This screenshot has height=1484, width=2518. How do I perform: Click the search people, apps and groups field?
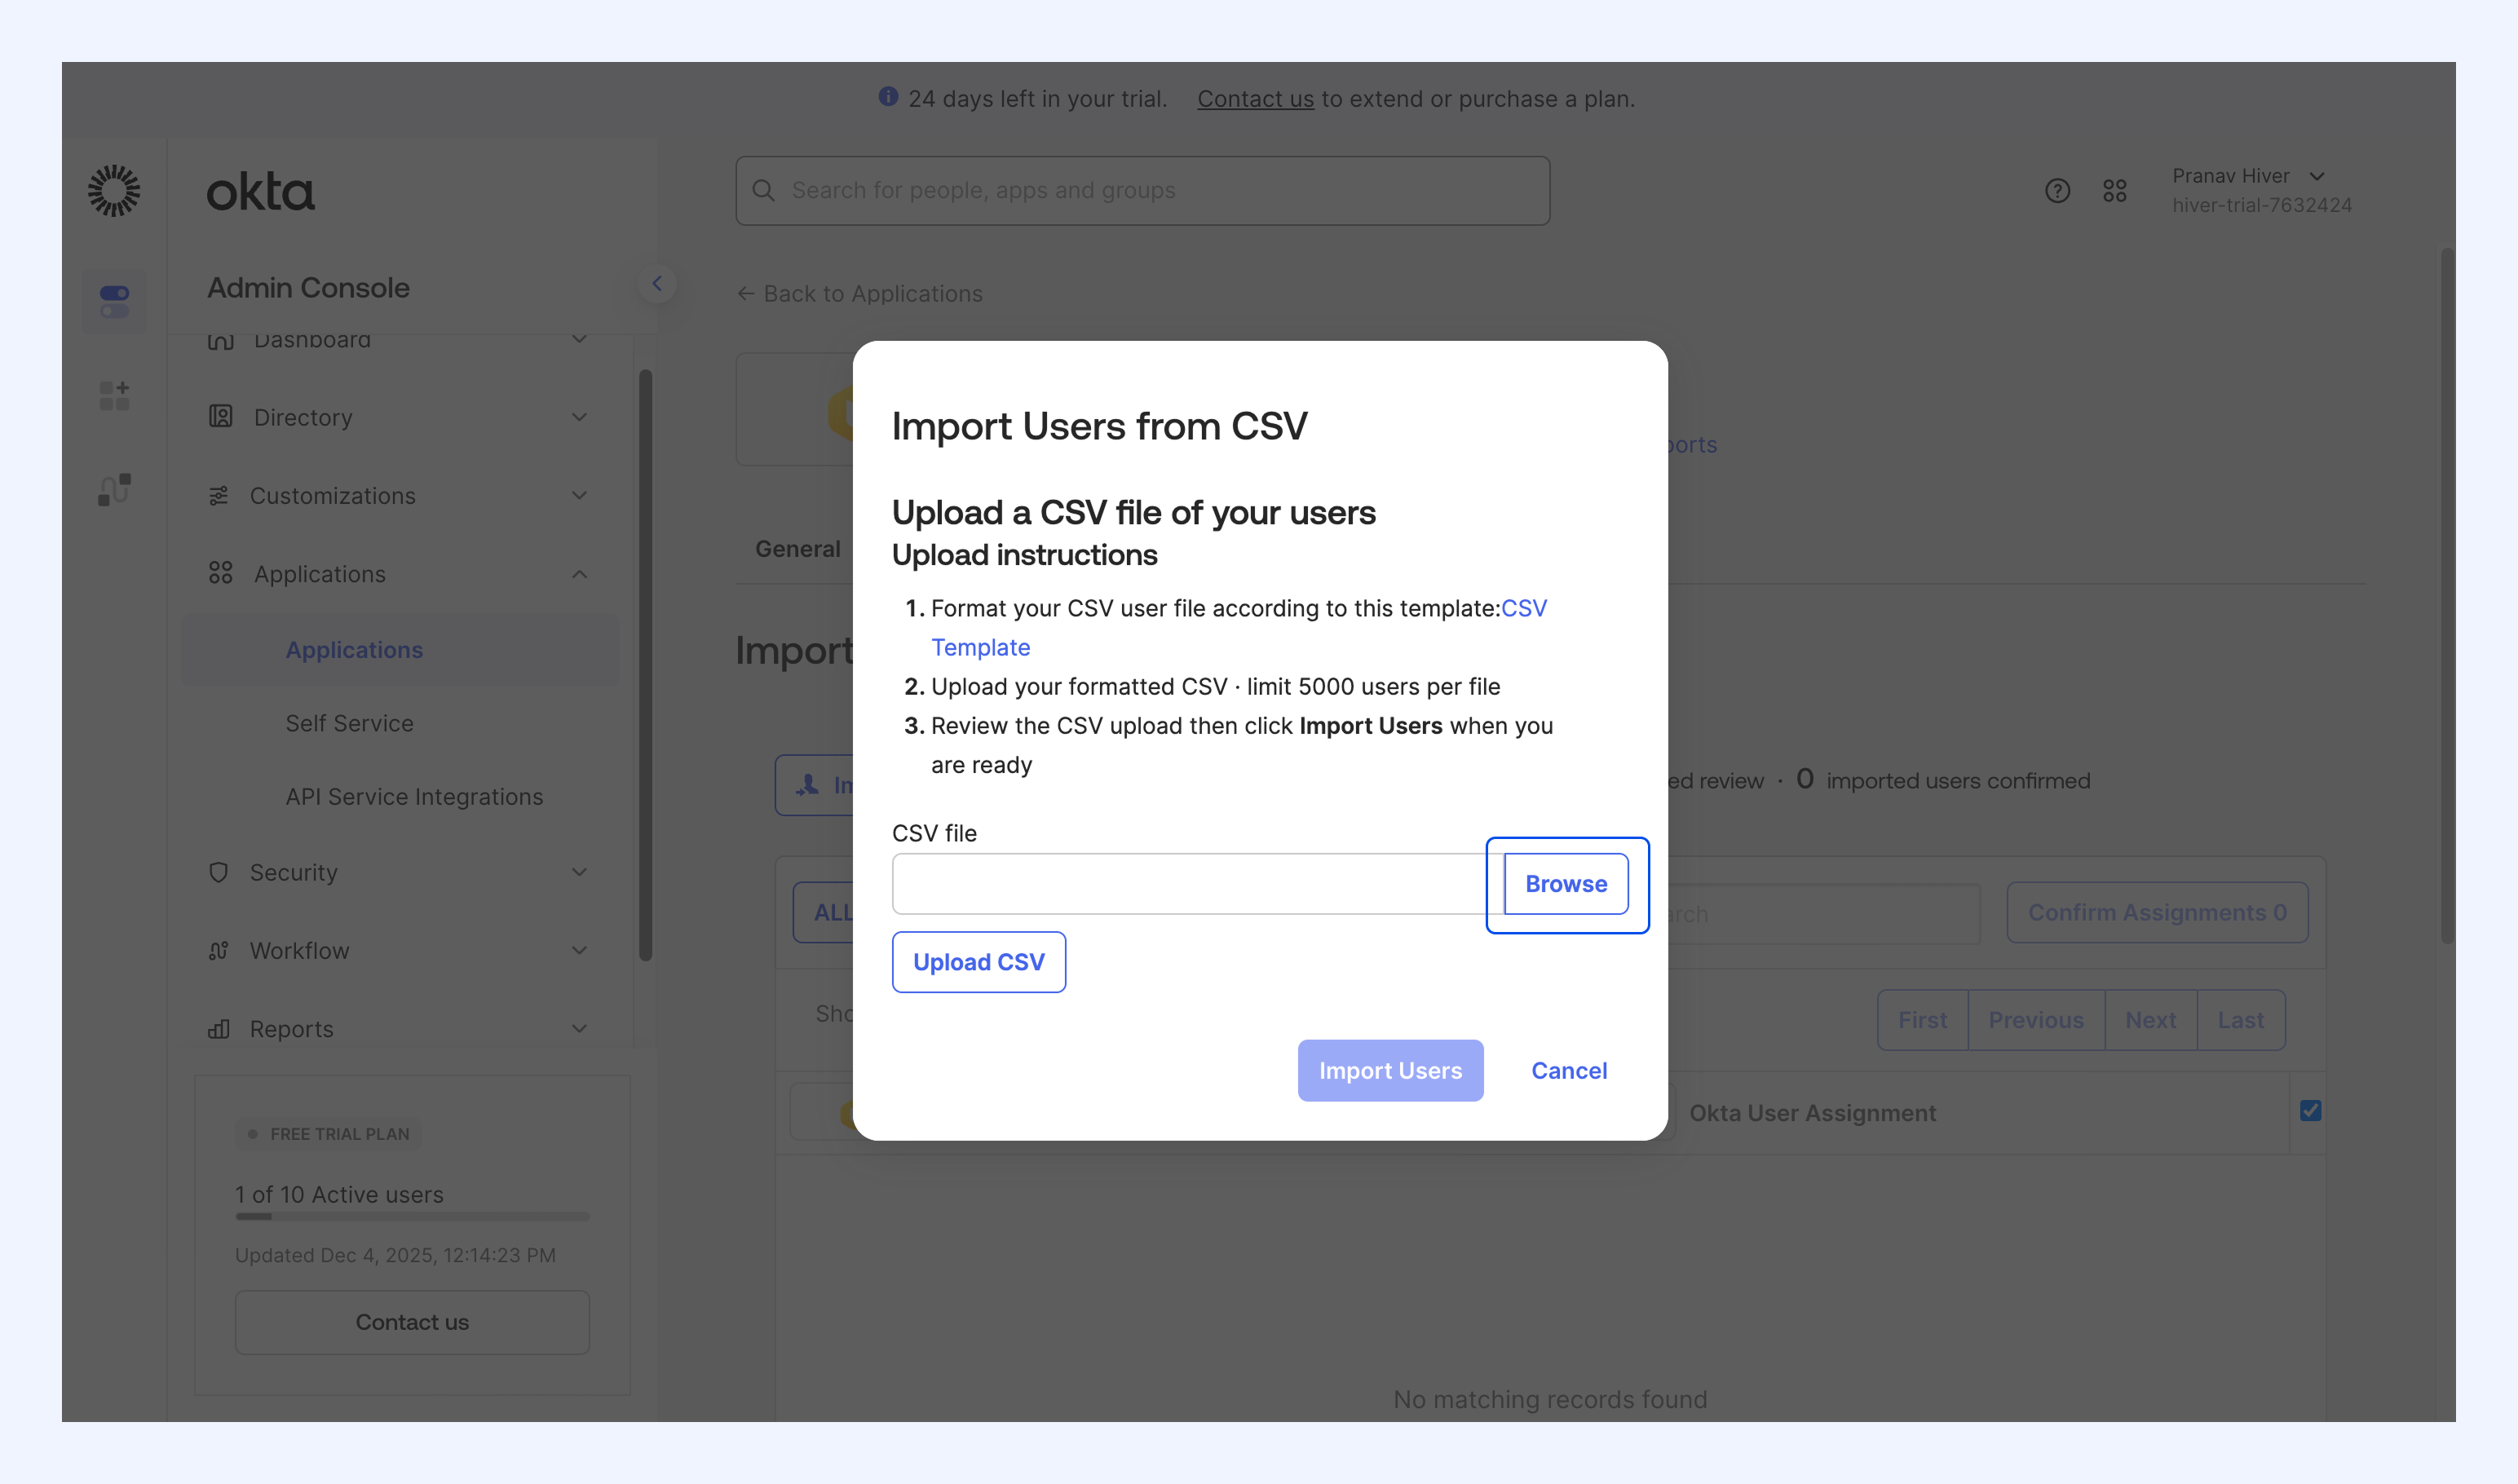1143,190
